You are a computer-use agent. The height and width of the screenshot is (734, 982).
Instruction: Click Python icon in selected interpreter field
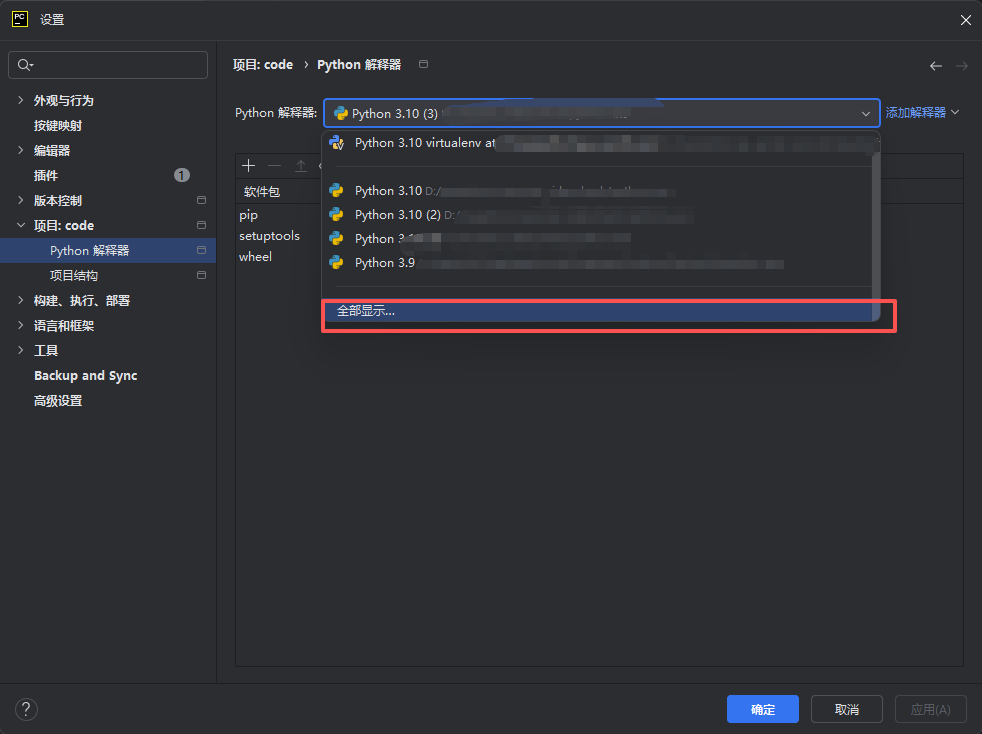point(341,113)
